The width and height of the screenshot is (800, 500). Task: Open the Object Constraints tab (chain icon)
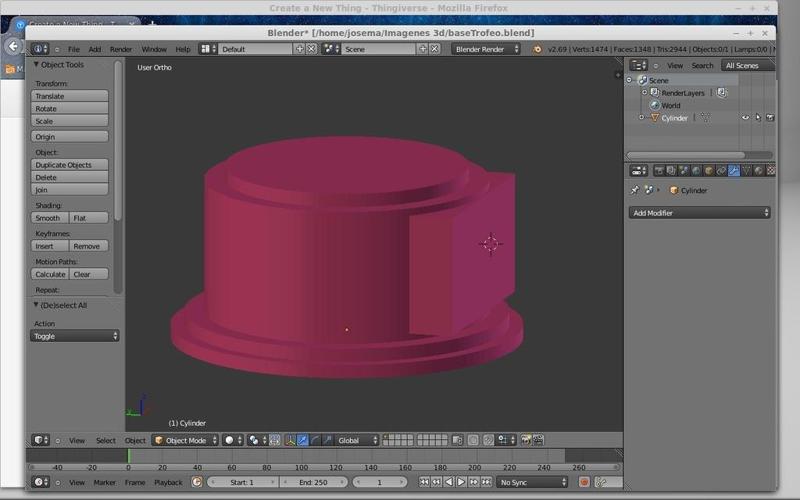721,171
